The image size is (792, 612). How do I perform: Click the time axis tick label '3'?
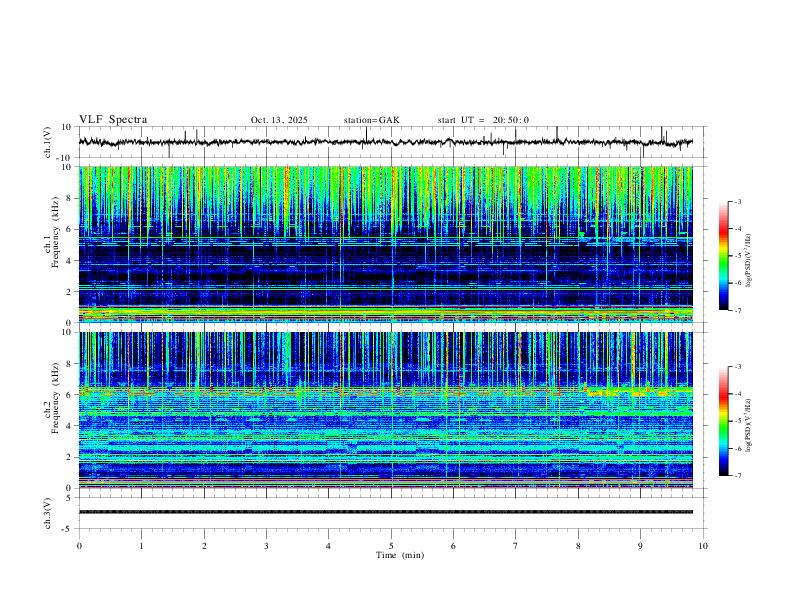[x=266, y=546]
